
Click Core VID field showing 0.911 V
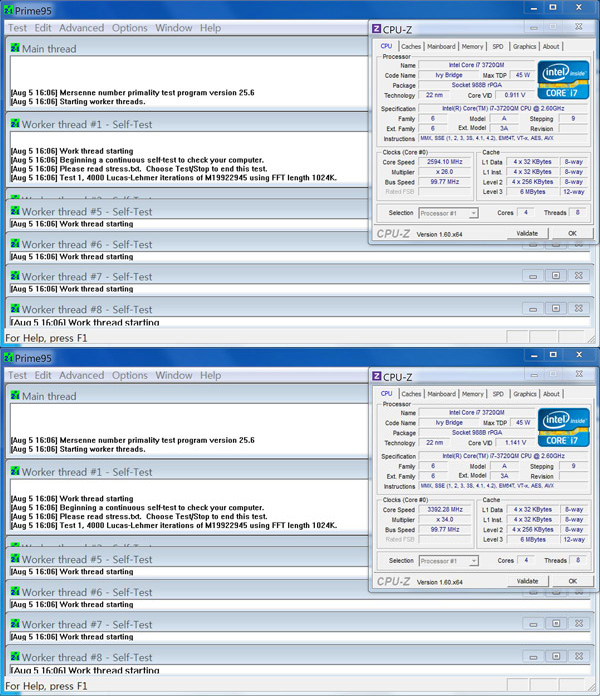point(515,95)
